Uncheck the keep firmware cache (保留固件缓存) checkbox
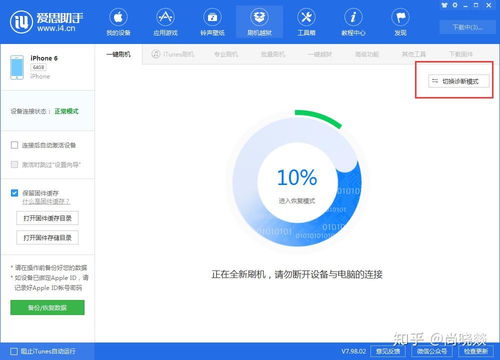 [14, 193]
